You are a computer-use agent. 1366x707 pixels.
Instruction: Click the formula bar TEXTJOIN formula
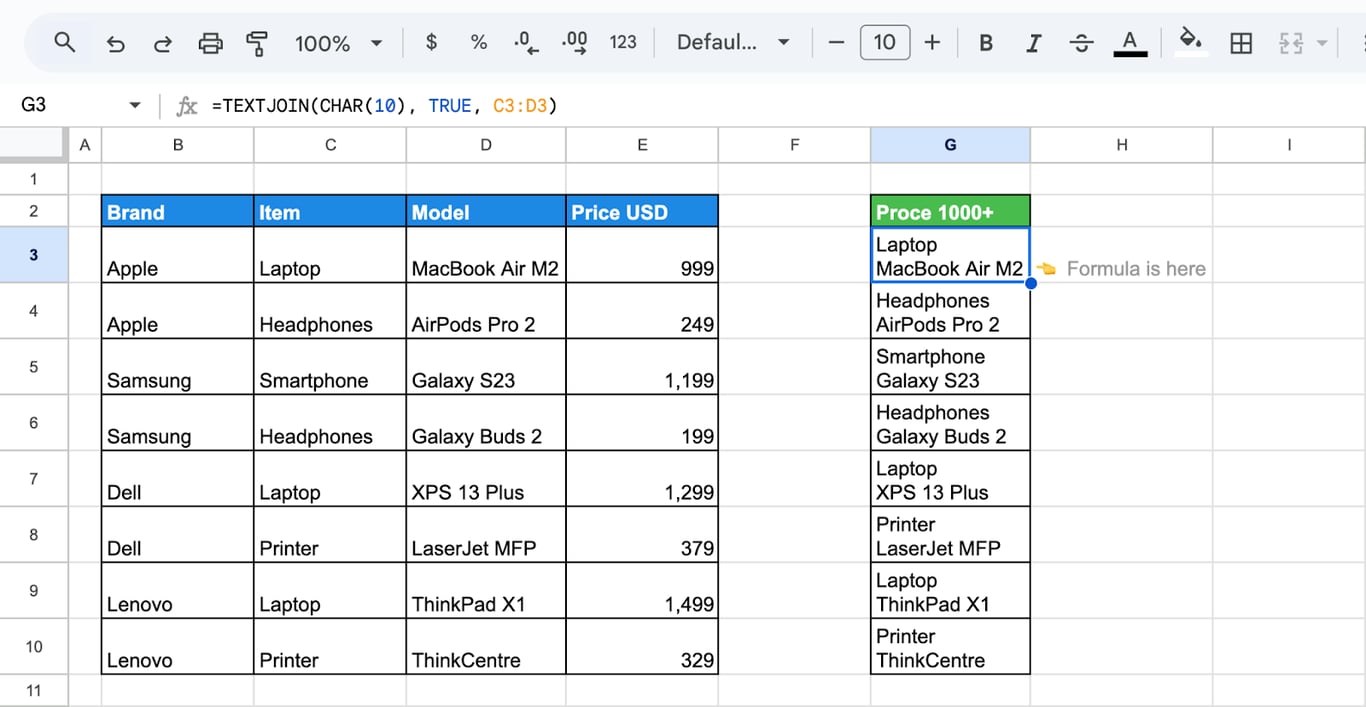pos(384,105)
